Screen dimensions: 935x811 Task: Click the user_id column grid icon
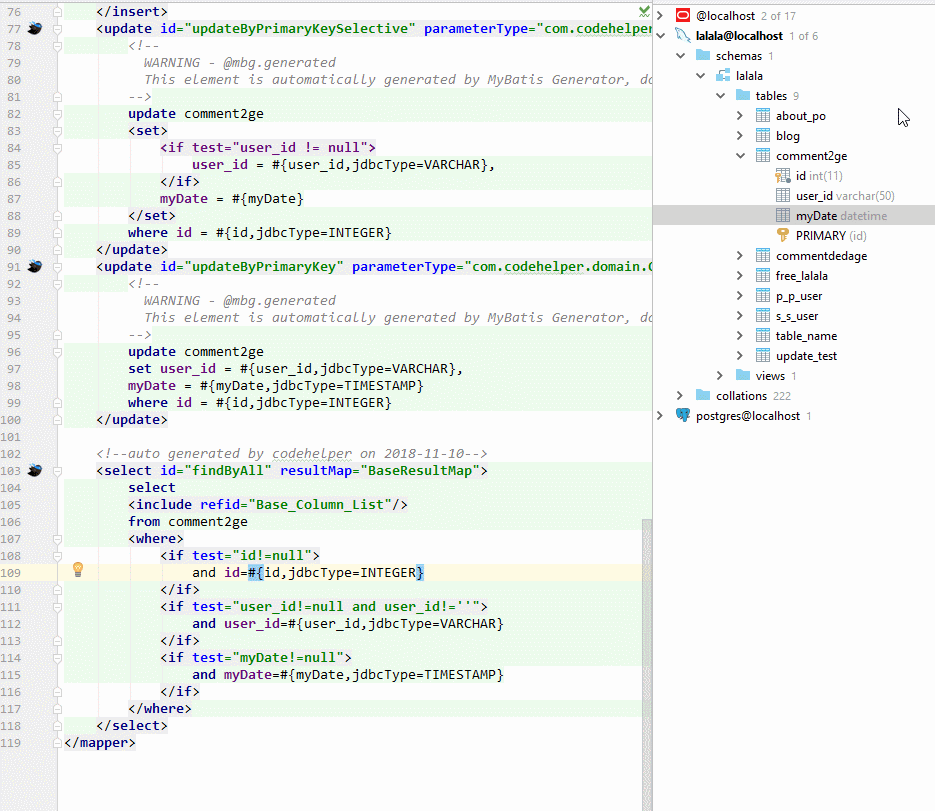pos(782,195)
